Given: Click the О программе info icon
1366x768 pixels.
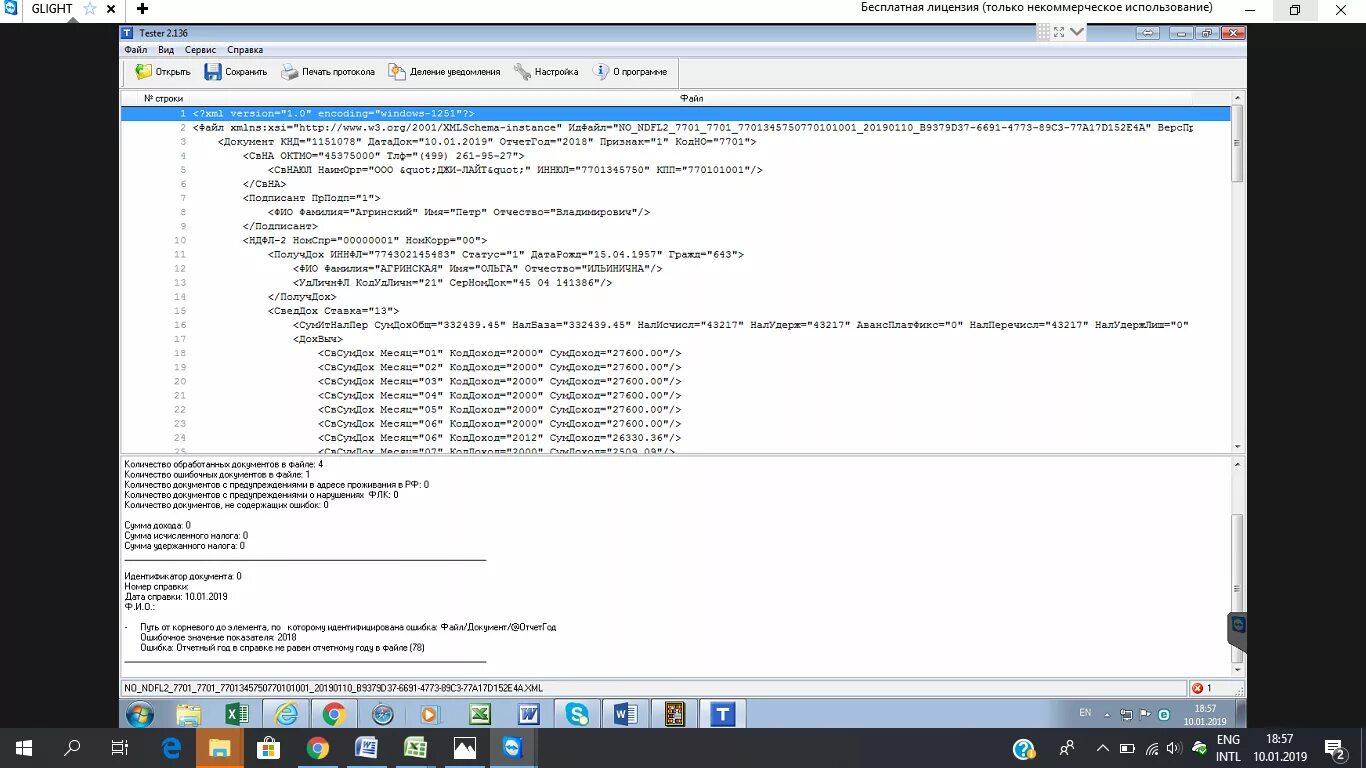Looking at the screenshot, I should [601, 72].
